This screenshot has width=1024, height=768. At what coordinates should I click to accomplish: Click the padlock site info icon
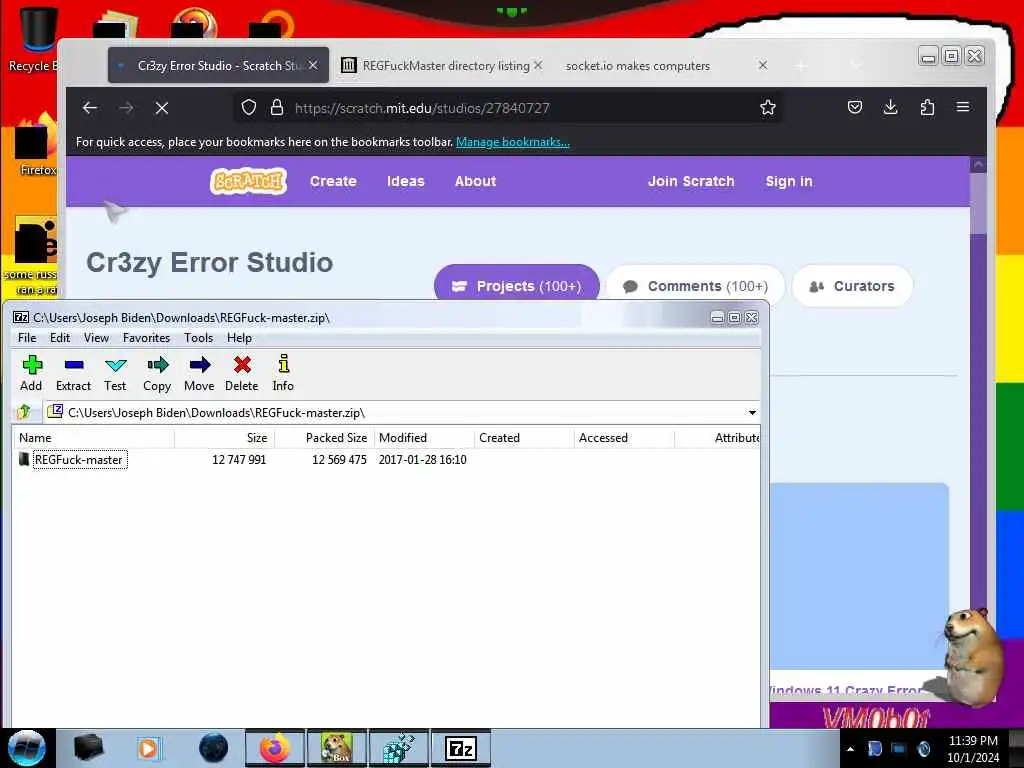(x=277, y=108)
